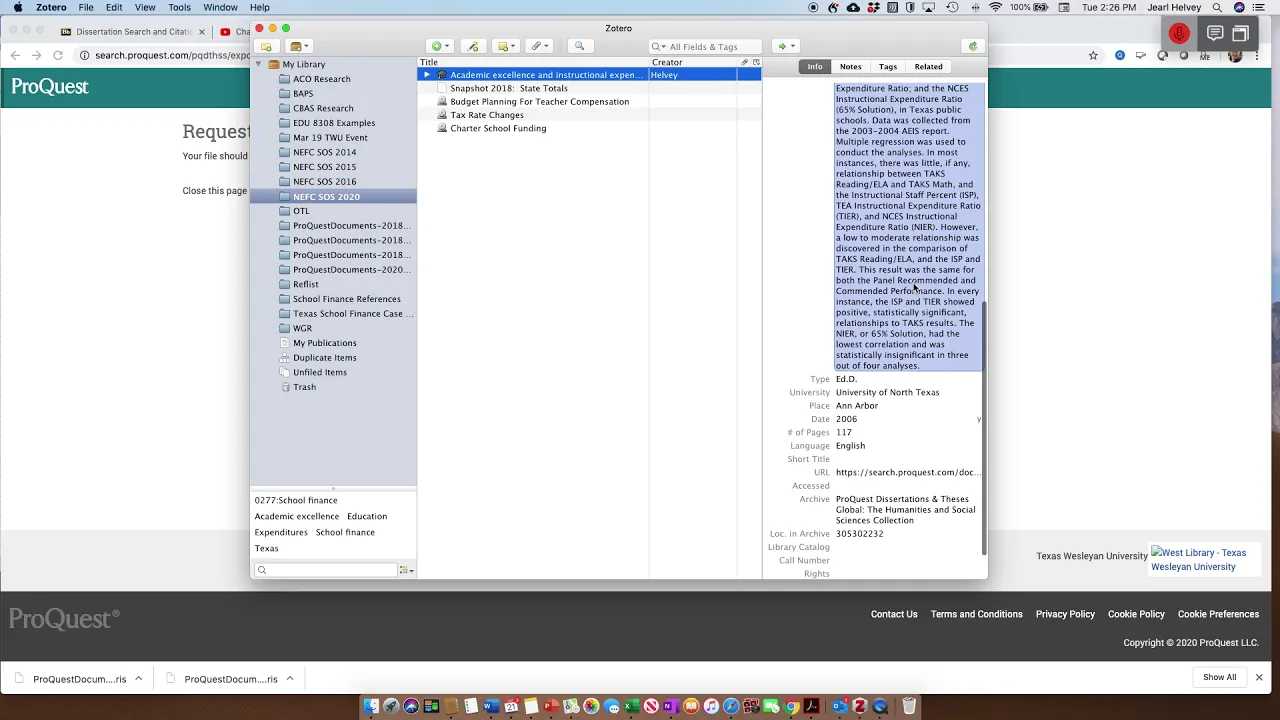Open the tag selector actions menu icon

pyautogui.click(x=406, y=570)
